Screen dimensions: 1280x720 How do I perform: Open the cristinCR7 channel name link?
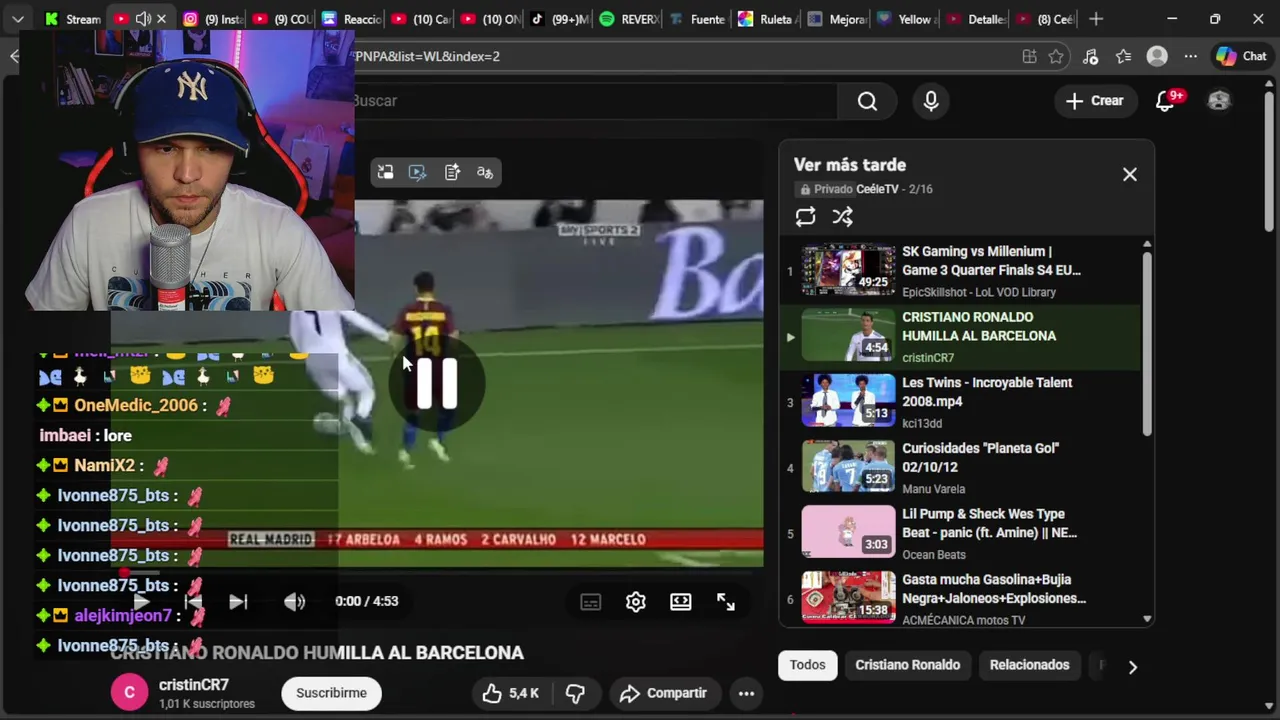click(x=194, y=685)
